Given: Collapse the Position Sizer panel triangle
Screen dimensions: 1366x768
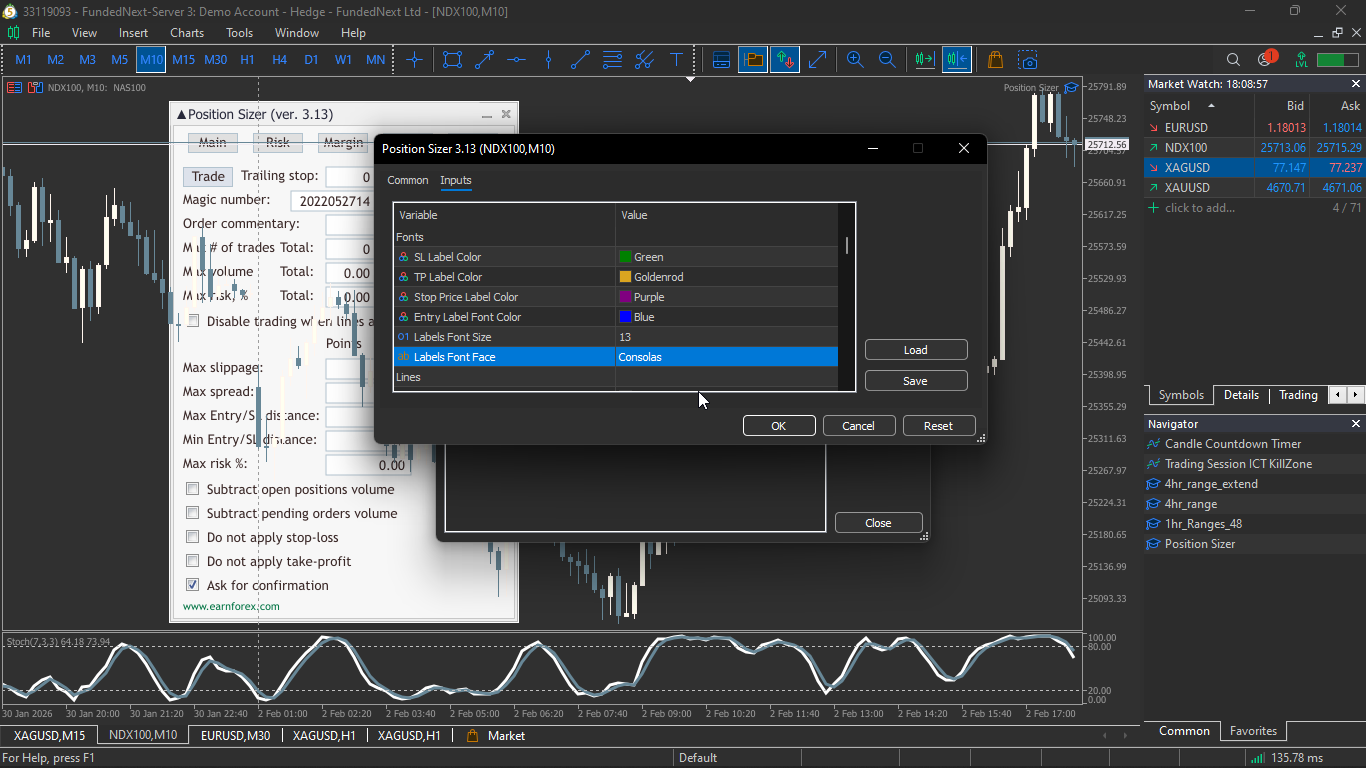Looking at the screenshot, I should coord(181,115).
